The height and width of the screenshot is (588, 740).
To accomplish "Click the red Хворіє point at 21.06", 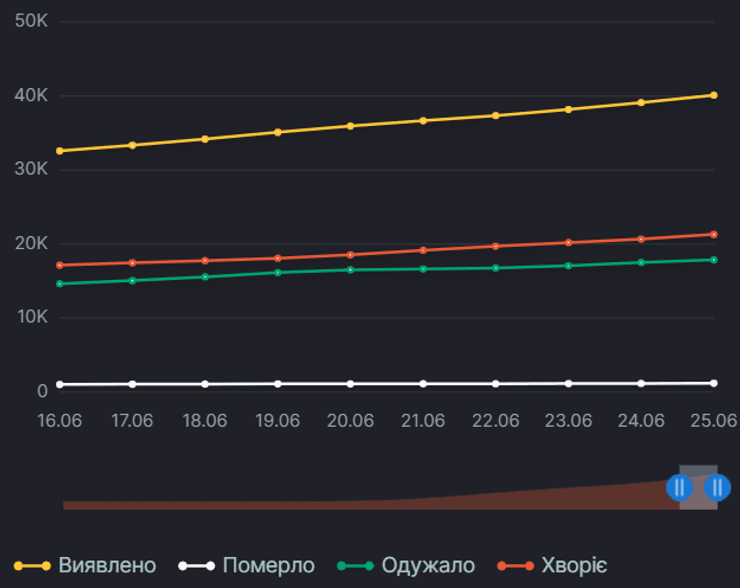I will tap(423, 250).
